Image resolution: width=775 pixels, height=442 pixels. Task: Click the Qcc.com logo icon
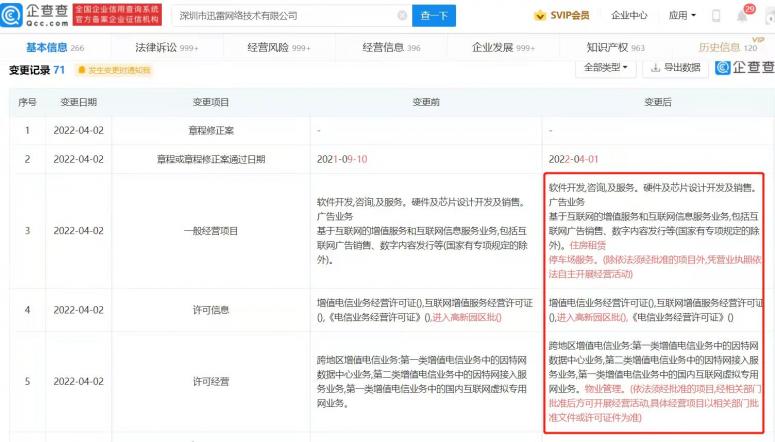point(11,15)
